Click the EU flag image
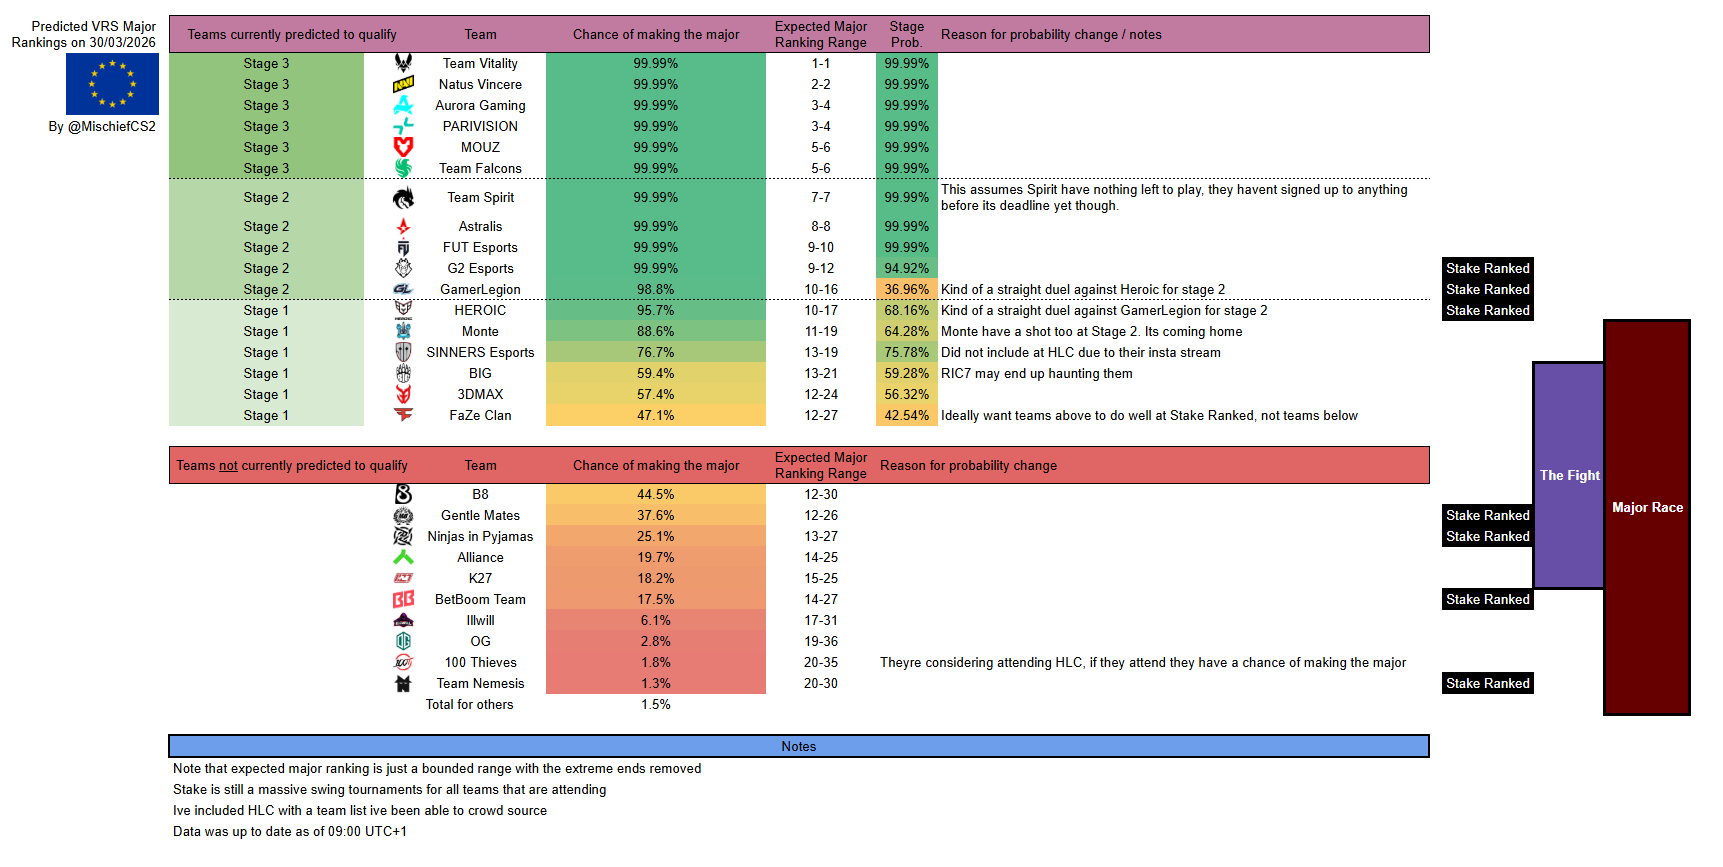1723x867 pixels. point(112,84)
